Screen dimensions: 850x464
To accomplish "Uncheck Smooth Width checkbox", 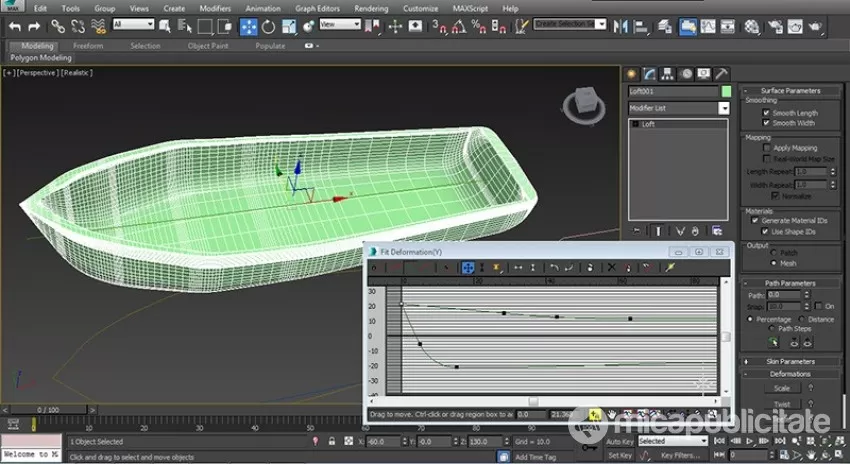I will 766,123.
